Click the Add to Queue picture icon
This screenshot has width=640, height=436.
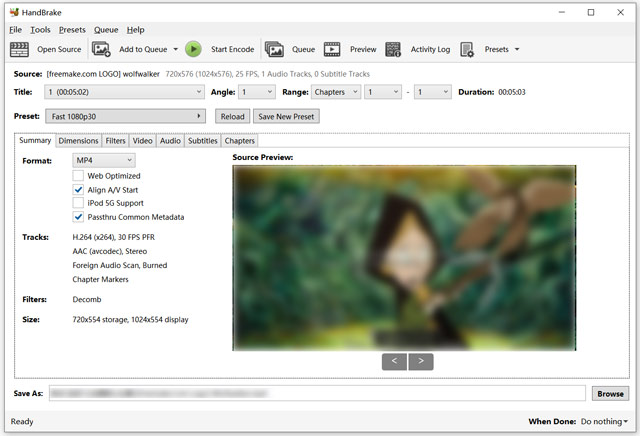click(101, 49)
